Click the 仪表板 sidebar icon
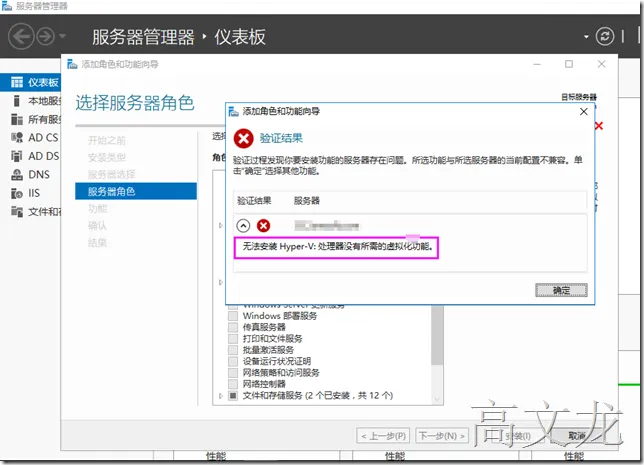Viewport: 644px width, 465px height. [17, 83]
